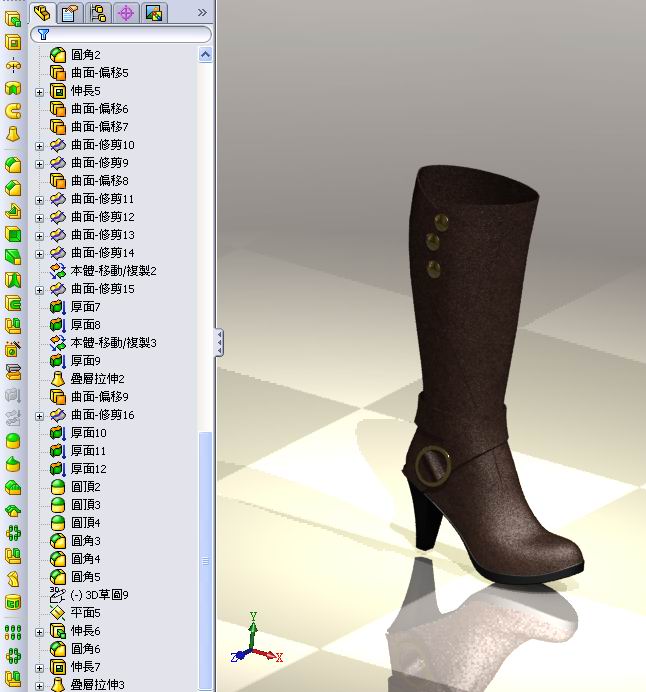646x692 pixels.
Task: Select 厚面11 in the feature tree
Action: 89,451
